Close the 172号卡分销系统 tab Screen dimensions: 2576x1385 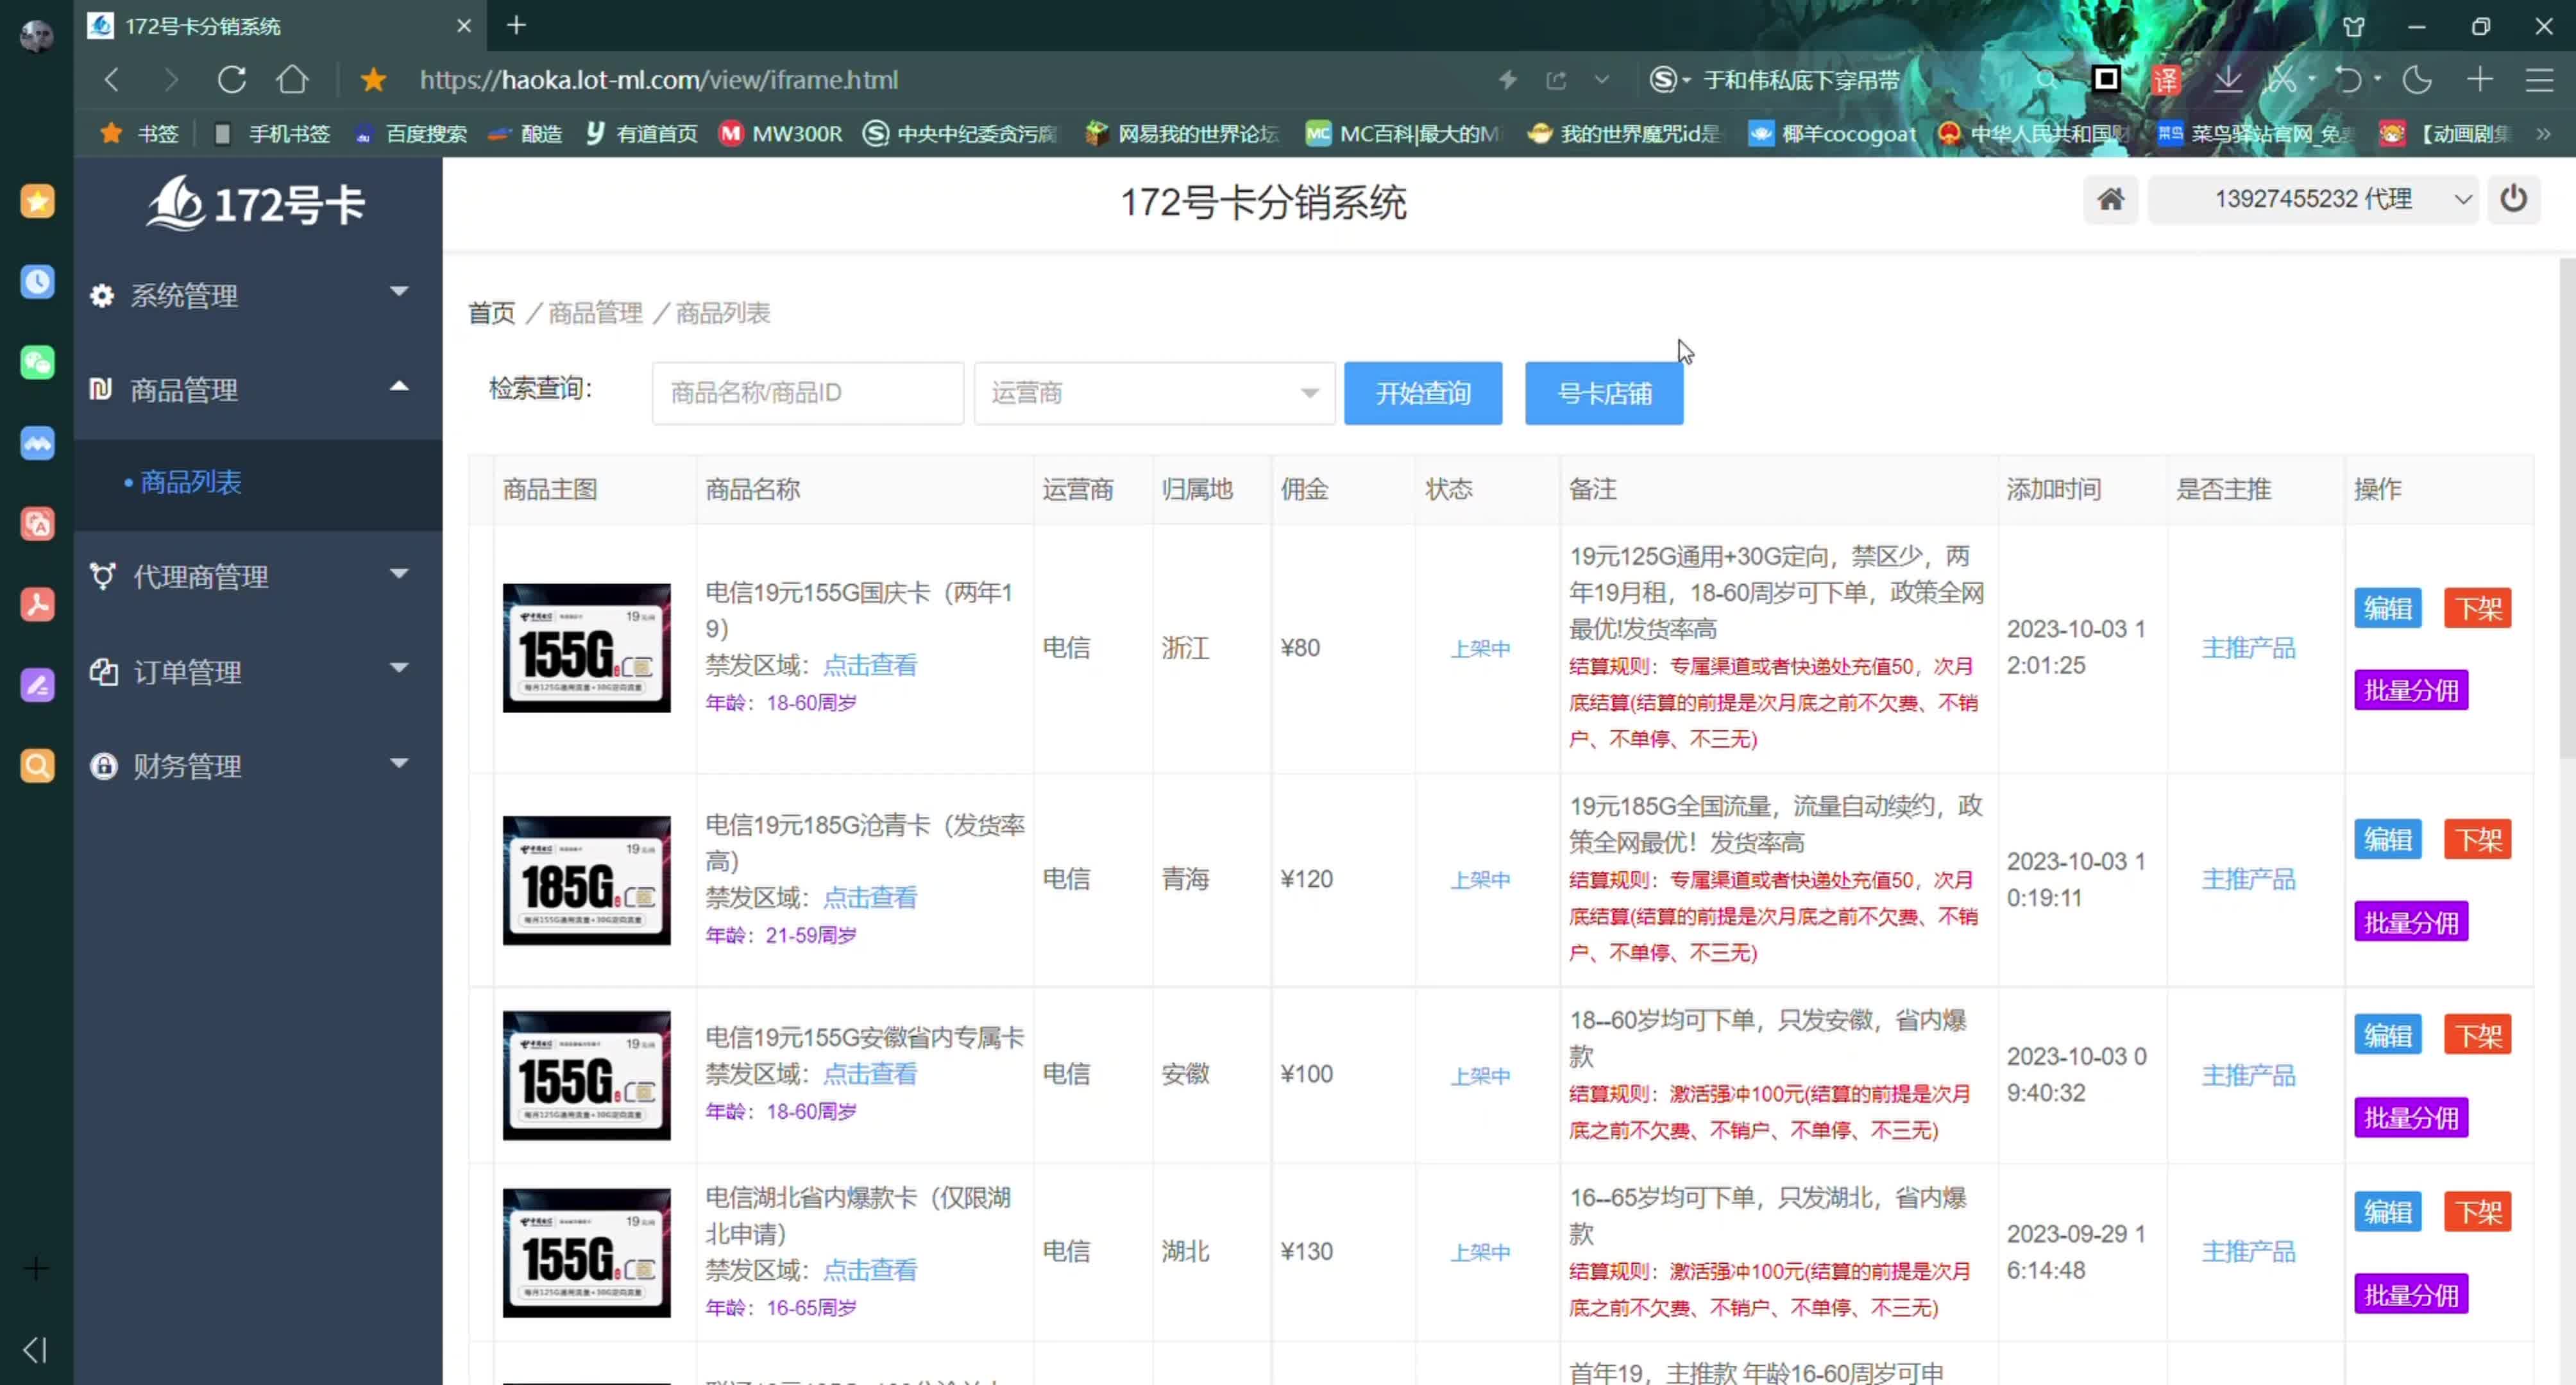[463, 26]
